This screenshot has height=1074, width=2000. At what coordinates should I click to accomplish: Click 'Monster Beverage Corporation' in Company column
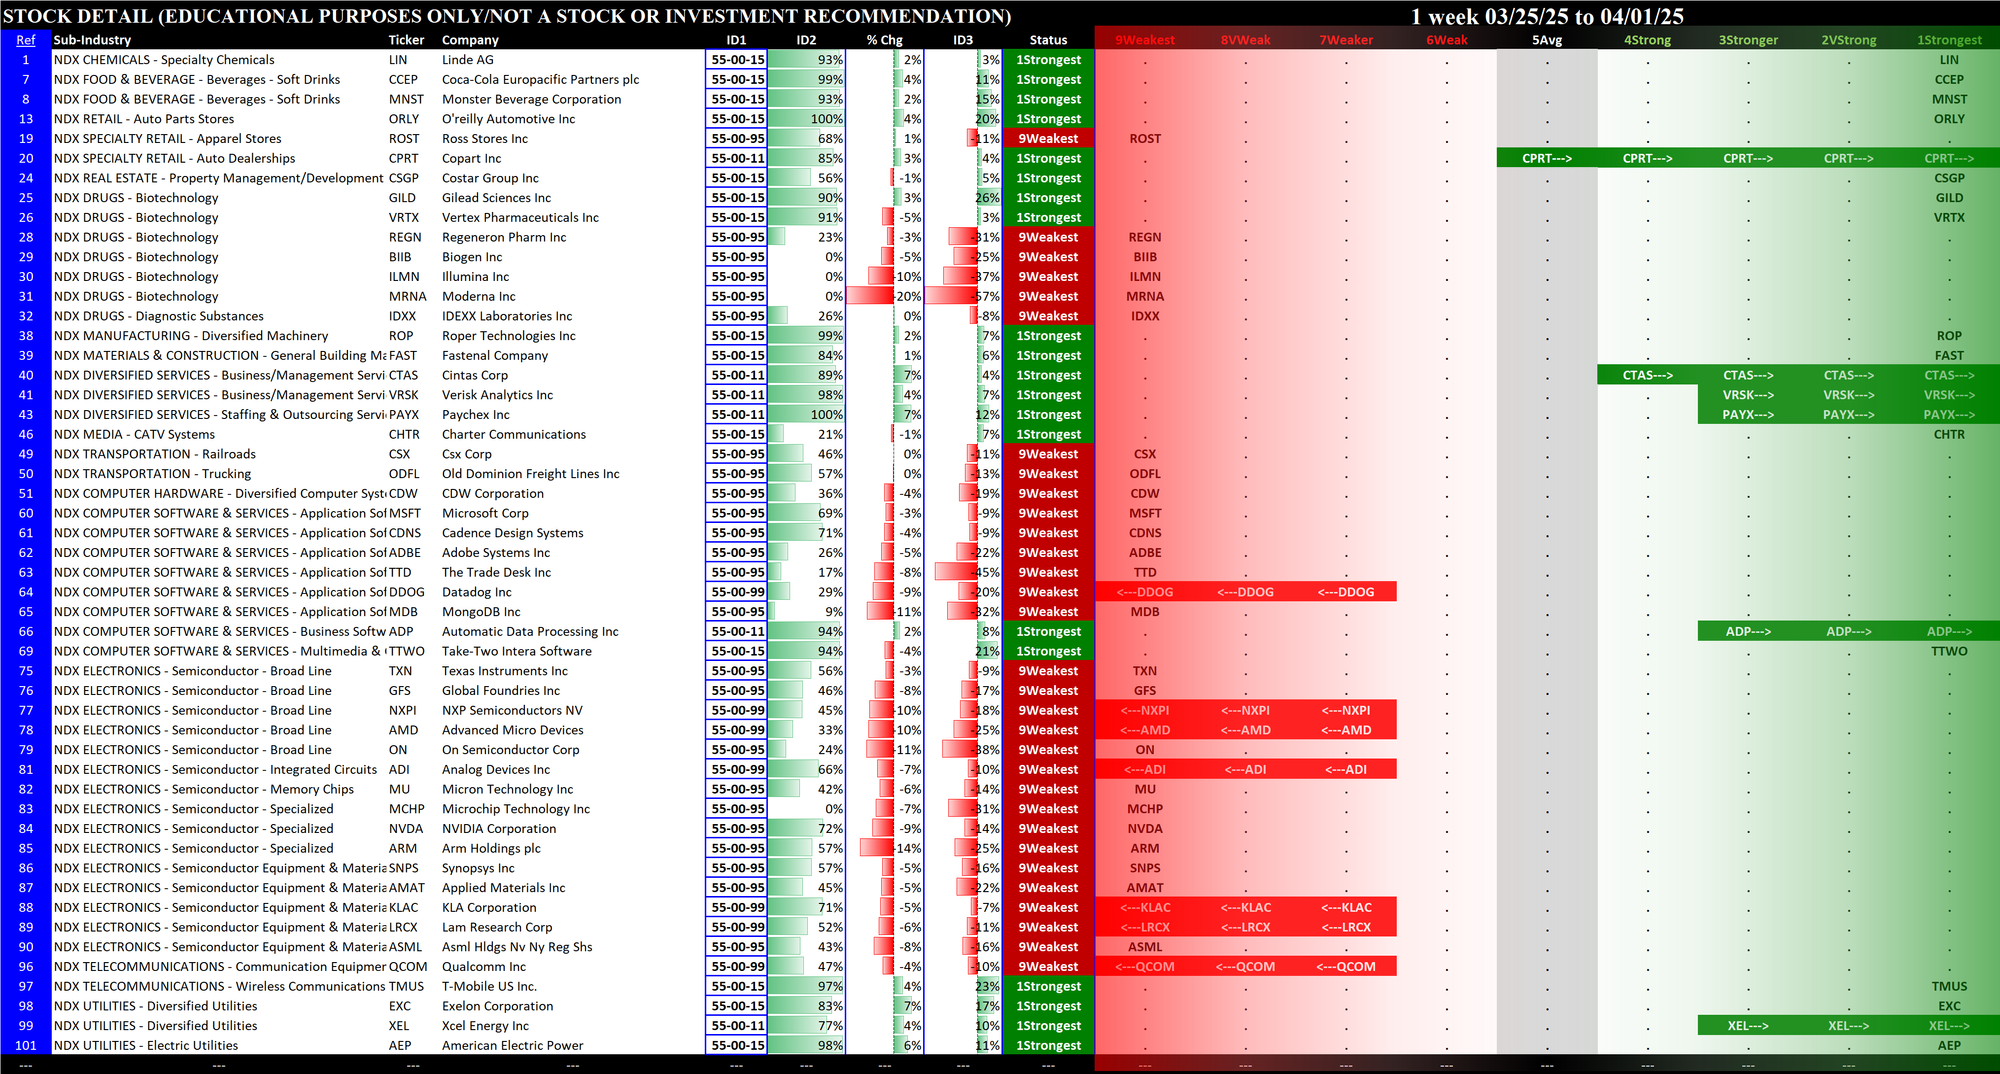point(532,99)
